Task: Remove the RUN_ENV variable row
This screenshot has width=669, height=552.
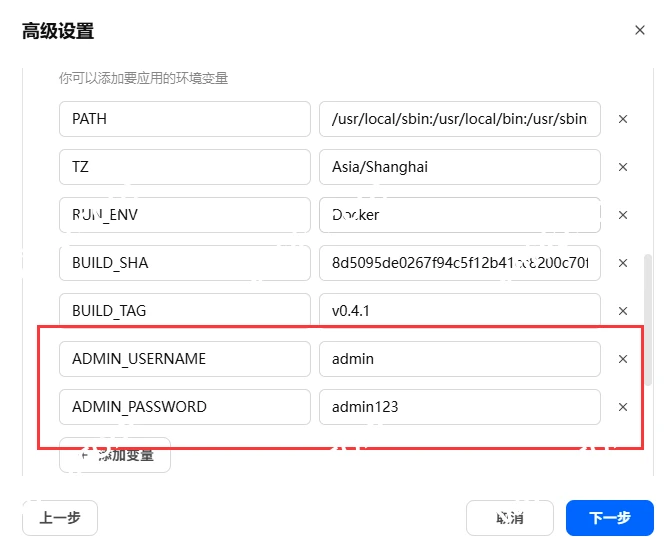Action: [622, 215]
